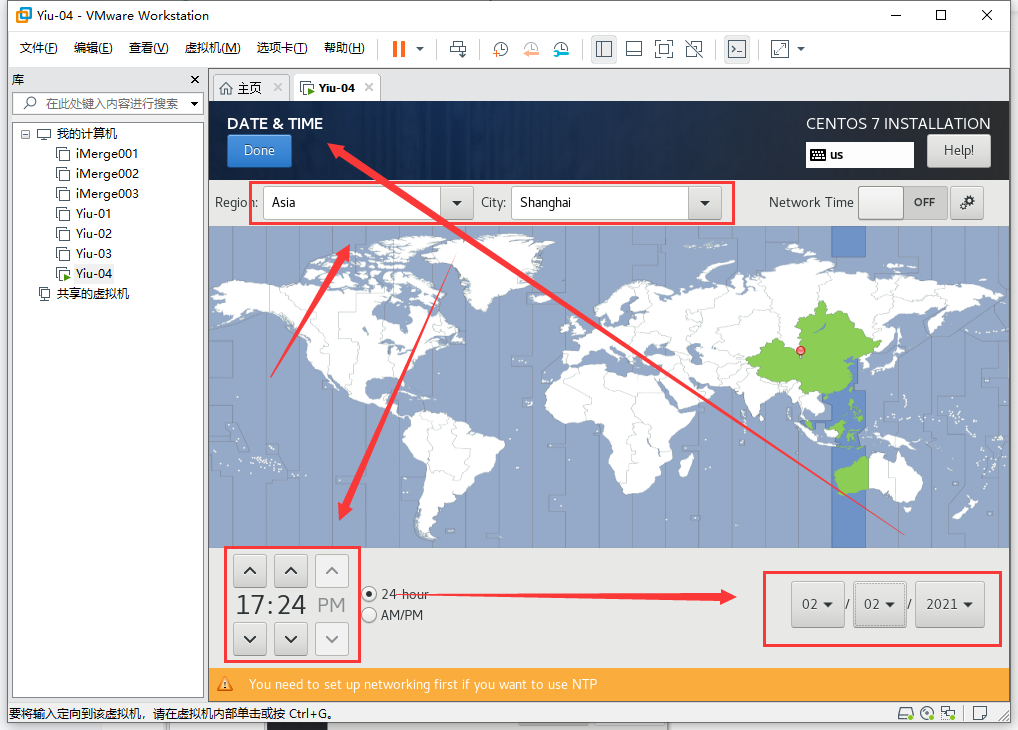This screenshot has width=1018, height=730.
Task: Click the CD/DVD status bar icon
Action: point(927,714)
